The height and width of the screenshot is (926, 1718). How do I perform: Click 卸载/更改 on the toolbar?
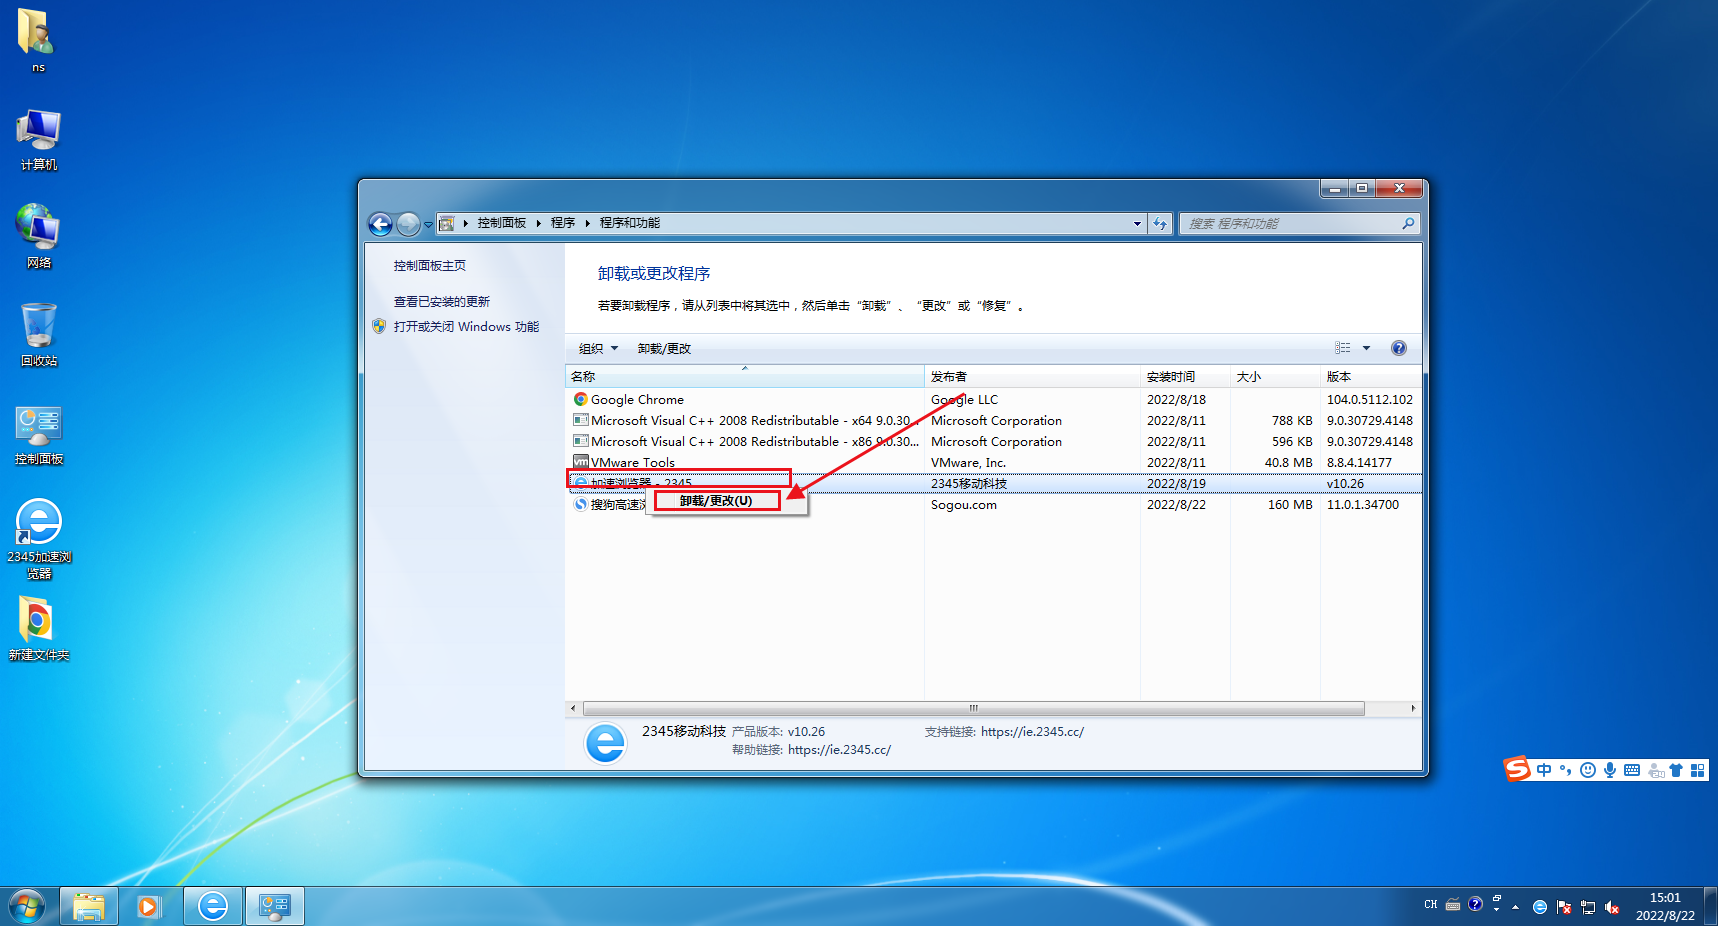pyautogui.click(x=664, y=349)
